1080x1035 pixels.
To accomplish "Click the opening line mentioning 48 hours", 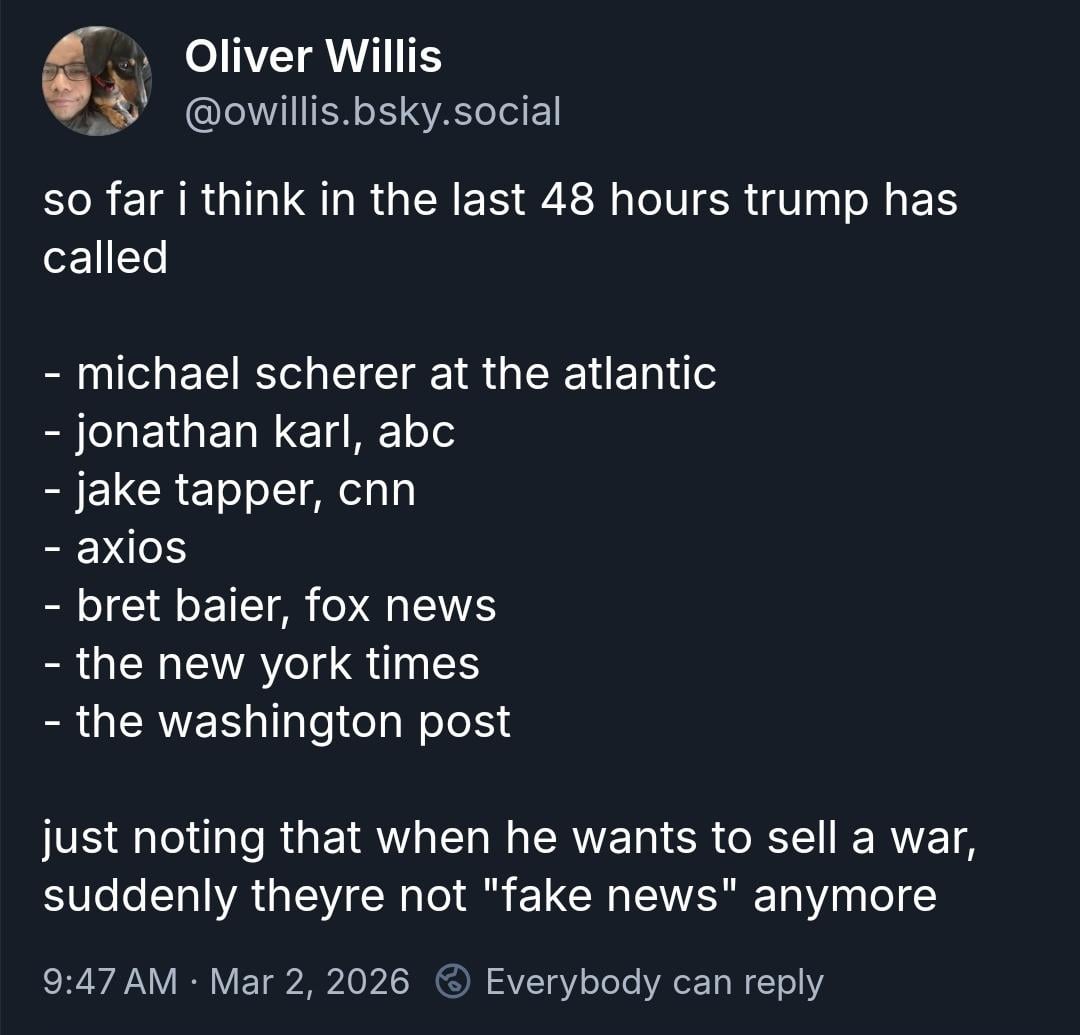I will coord(500,200).
